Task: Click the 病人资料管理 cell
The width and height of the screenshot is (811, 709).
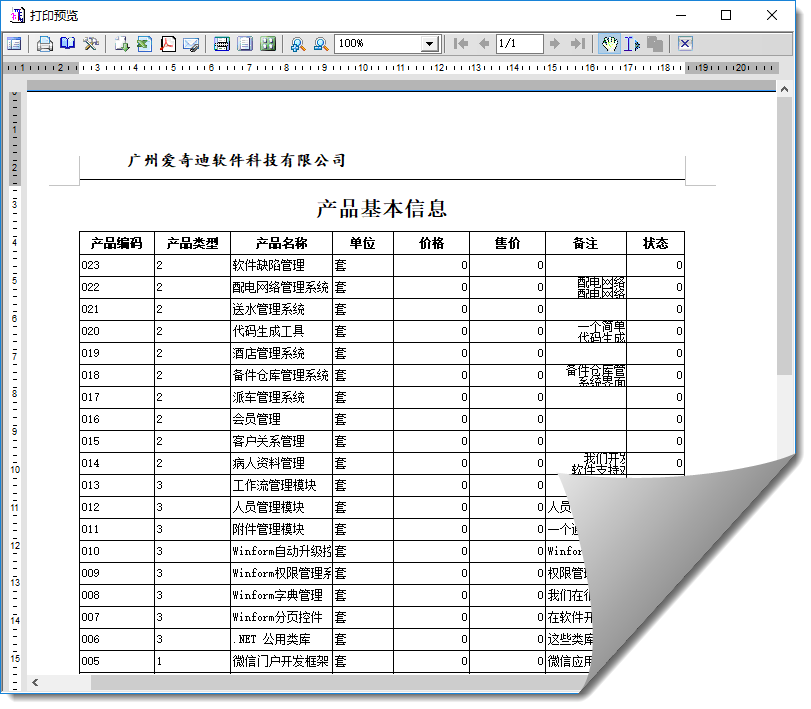Action: point(281,463)
